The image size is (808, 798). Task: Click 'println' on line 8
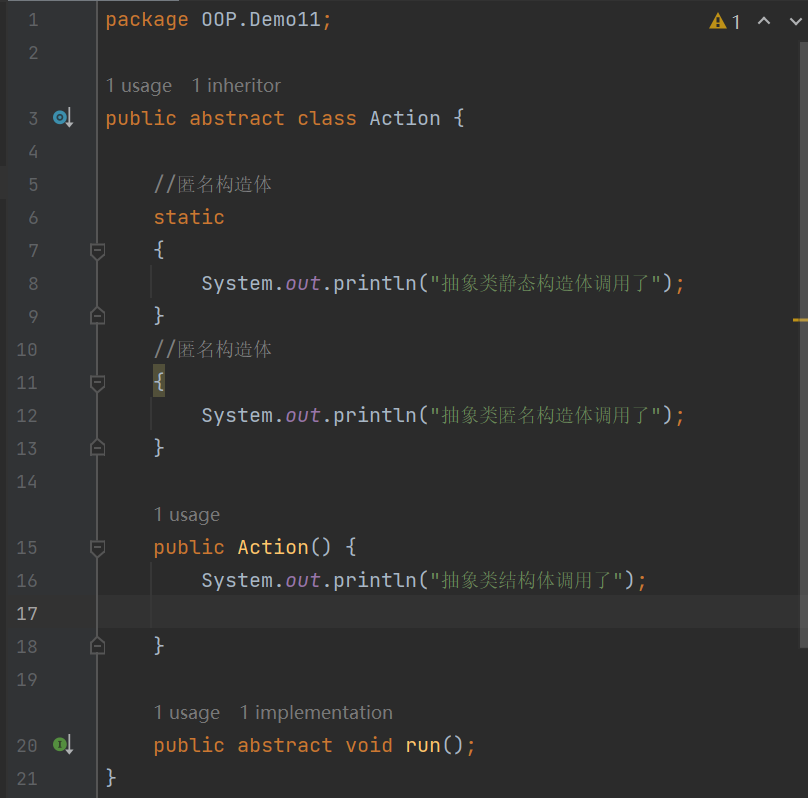[x=375, y=283]
